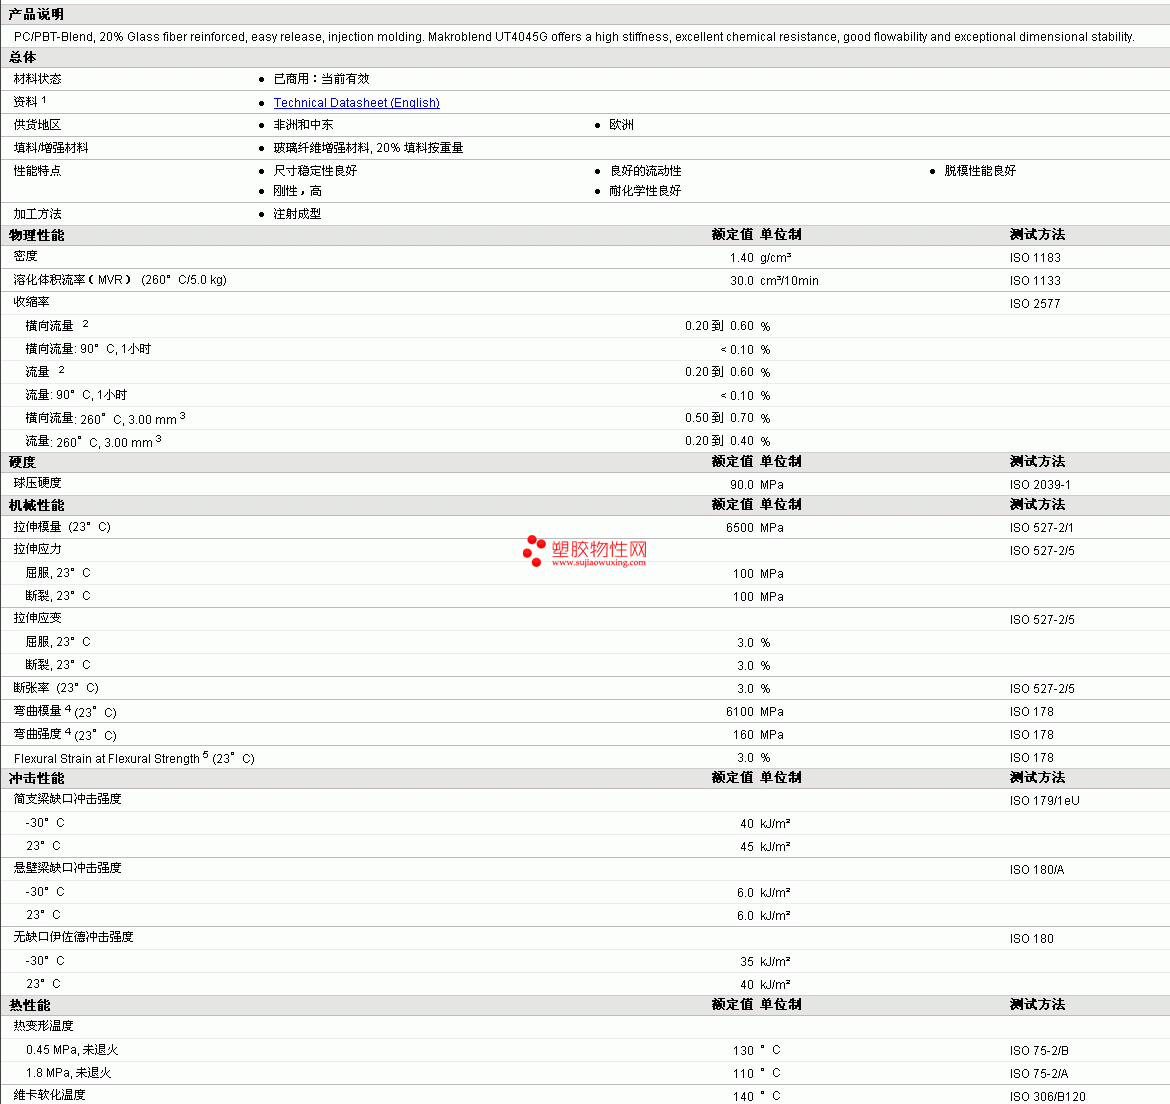Select the tensile modulus value 6500

coord(739,528)
